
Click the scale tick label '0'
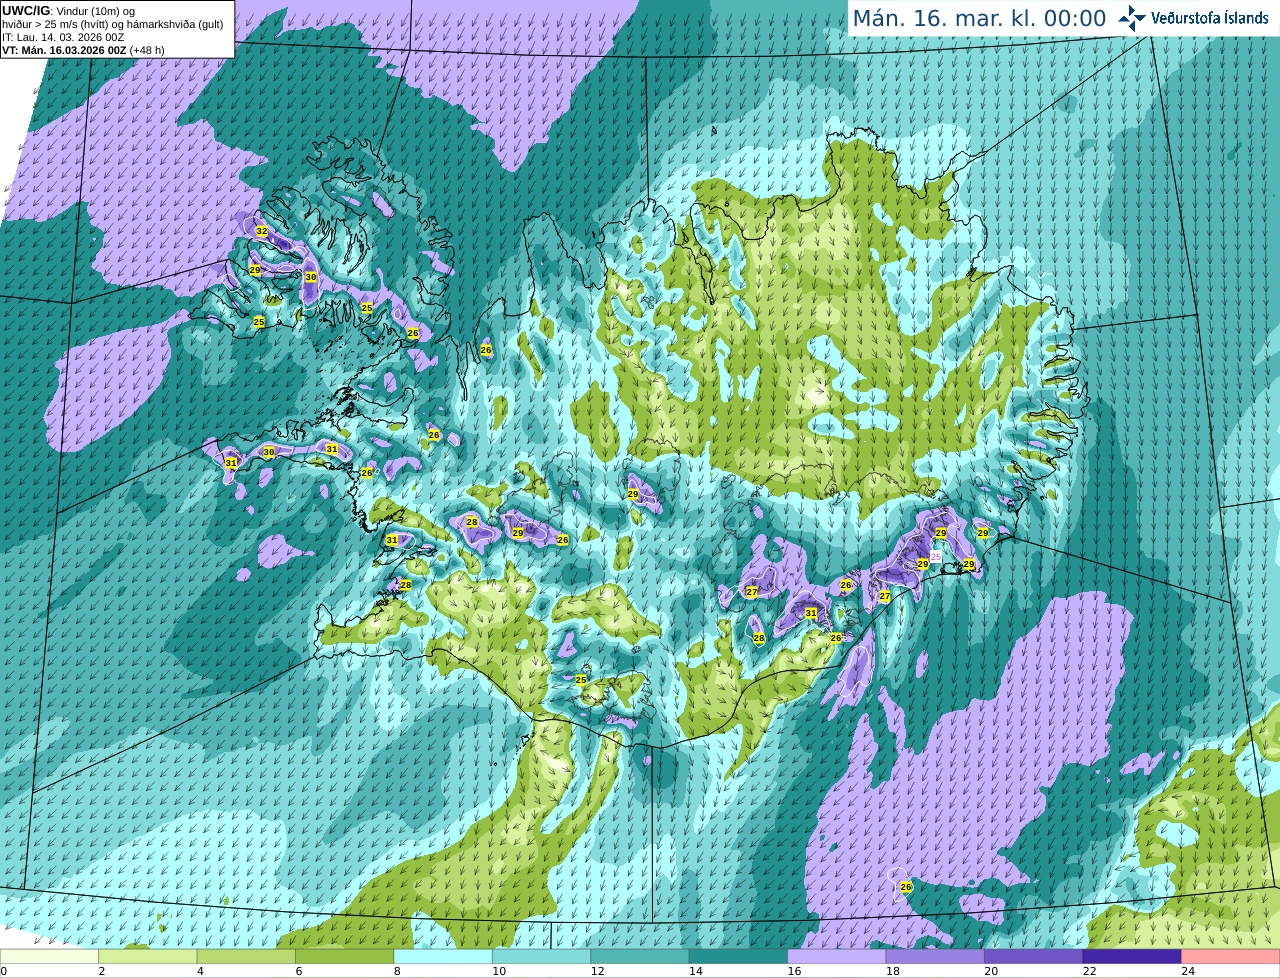click(4, 971)
